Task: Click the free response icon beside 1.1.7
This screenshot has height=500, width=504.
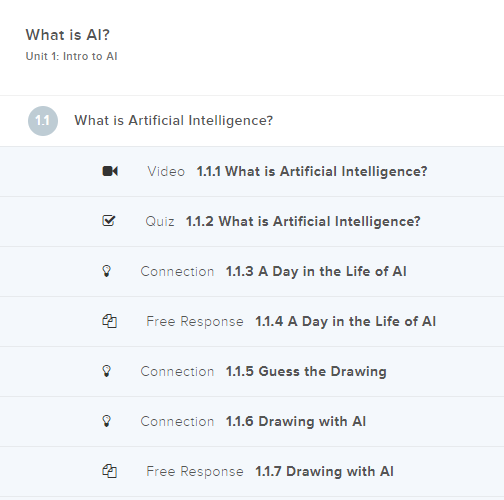Action: [x=109, y=471]
